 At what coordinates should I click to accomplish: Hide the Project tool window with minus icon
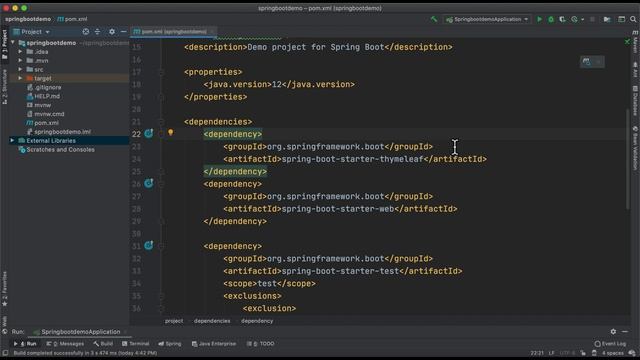click(124, 31)
